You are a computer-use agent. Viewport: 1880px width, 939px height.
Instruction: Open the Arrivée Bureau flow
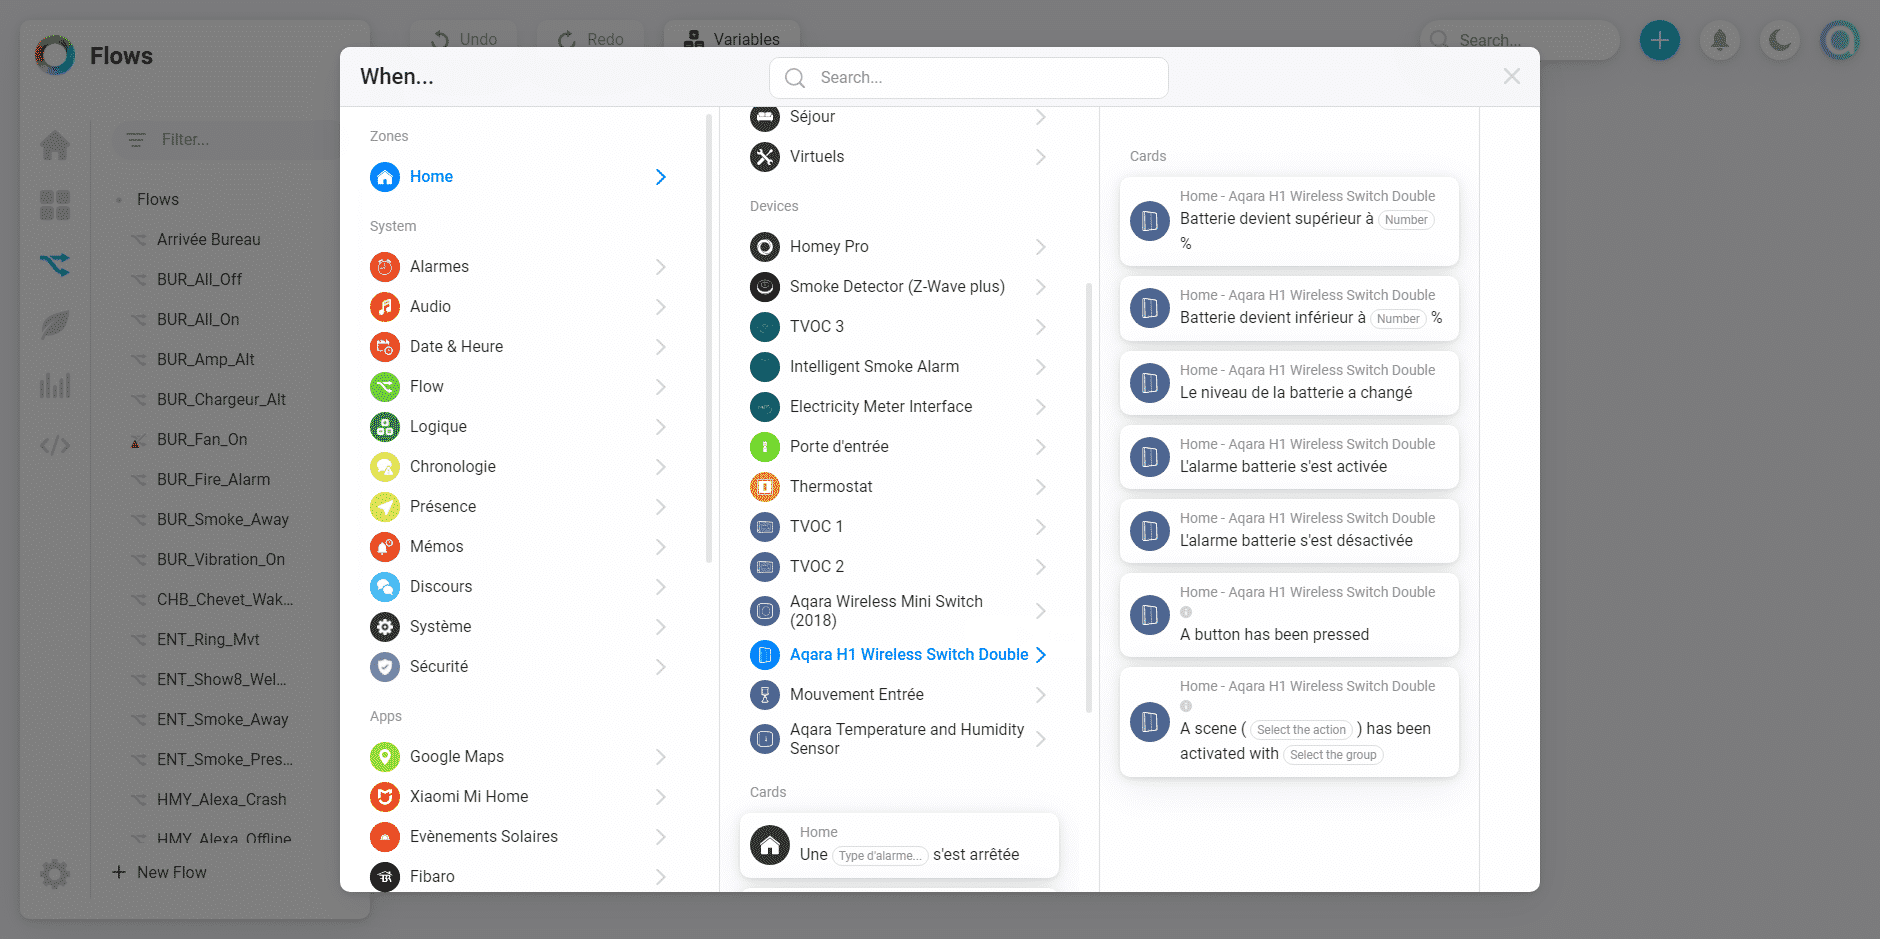208,239
